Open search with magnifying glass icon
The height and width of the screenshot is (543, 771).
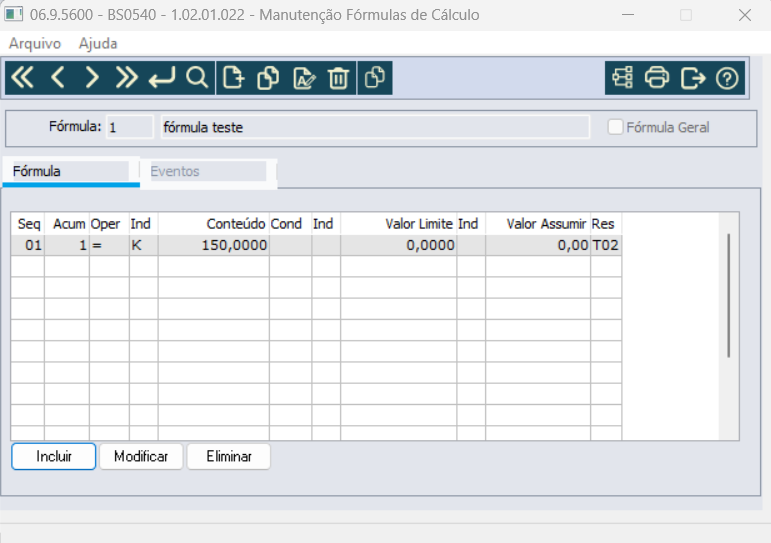pos(197,78)
